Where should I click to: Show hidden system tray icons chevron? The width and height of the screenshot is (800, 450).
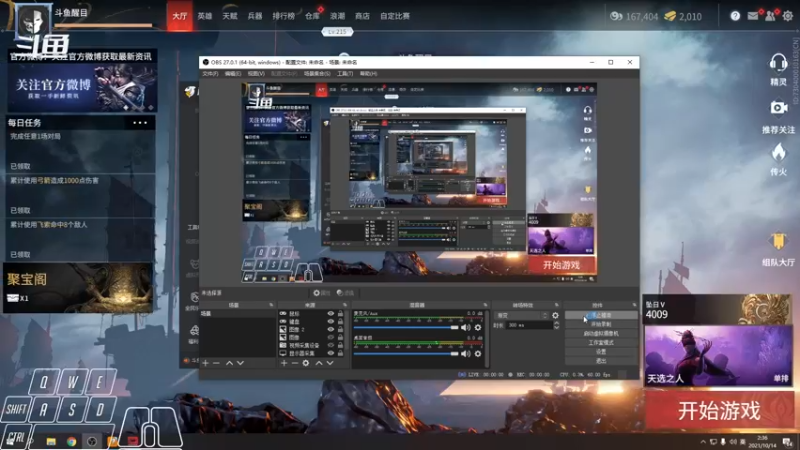coord(703,442)
